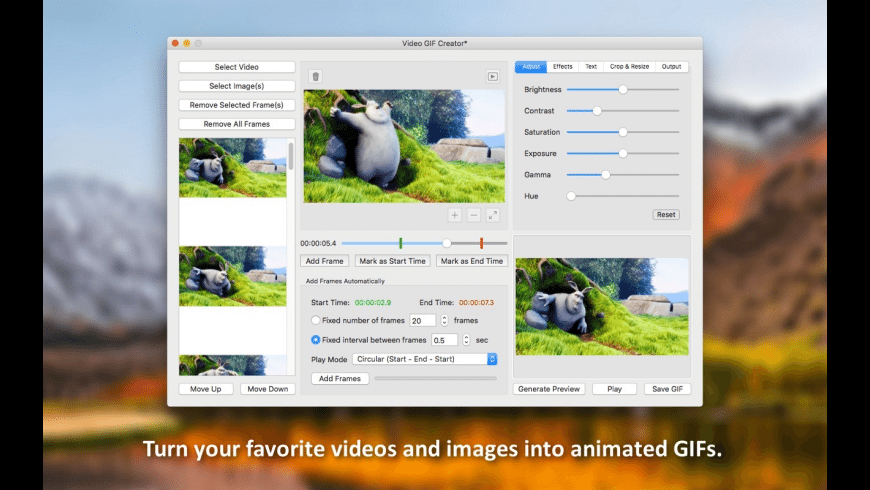Image resolution: width=870 pixels, height=490 pixels.
Task: Zoom in with the plus icon
Action: (454, 215)
